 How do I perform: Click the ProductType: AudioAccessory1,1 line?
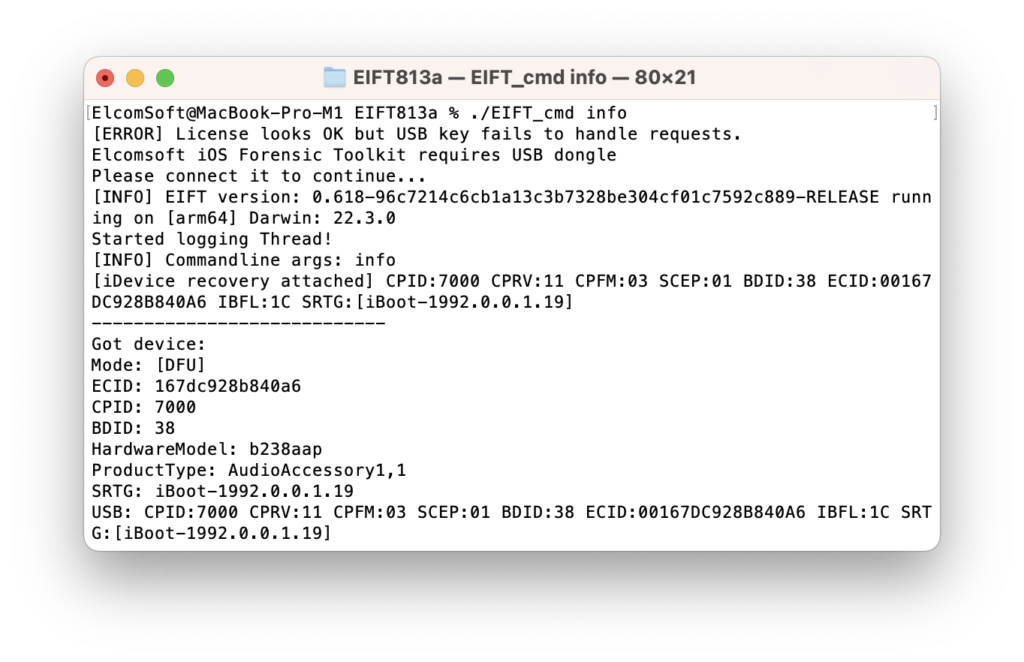coord(249,470)
